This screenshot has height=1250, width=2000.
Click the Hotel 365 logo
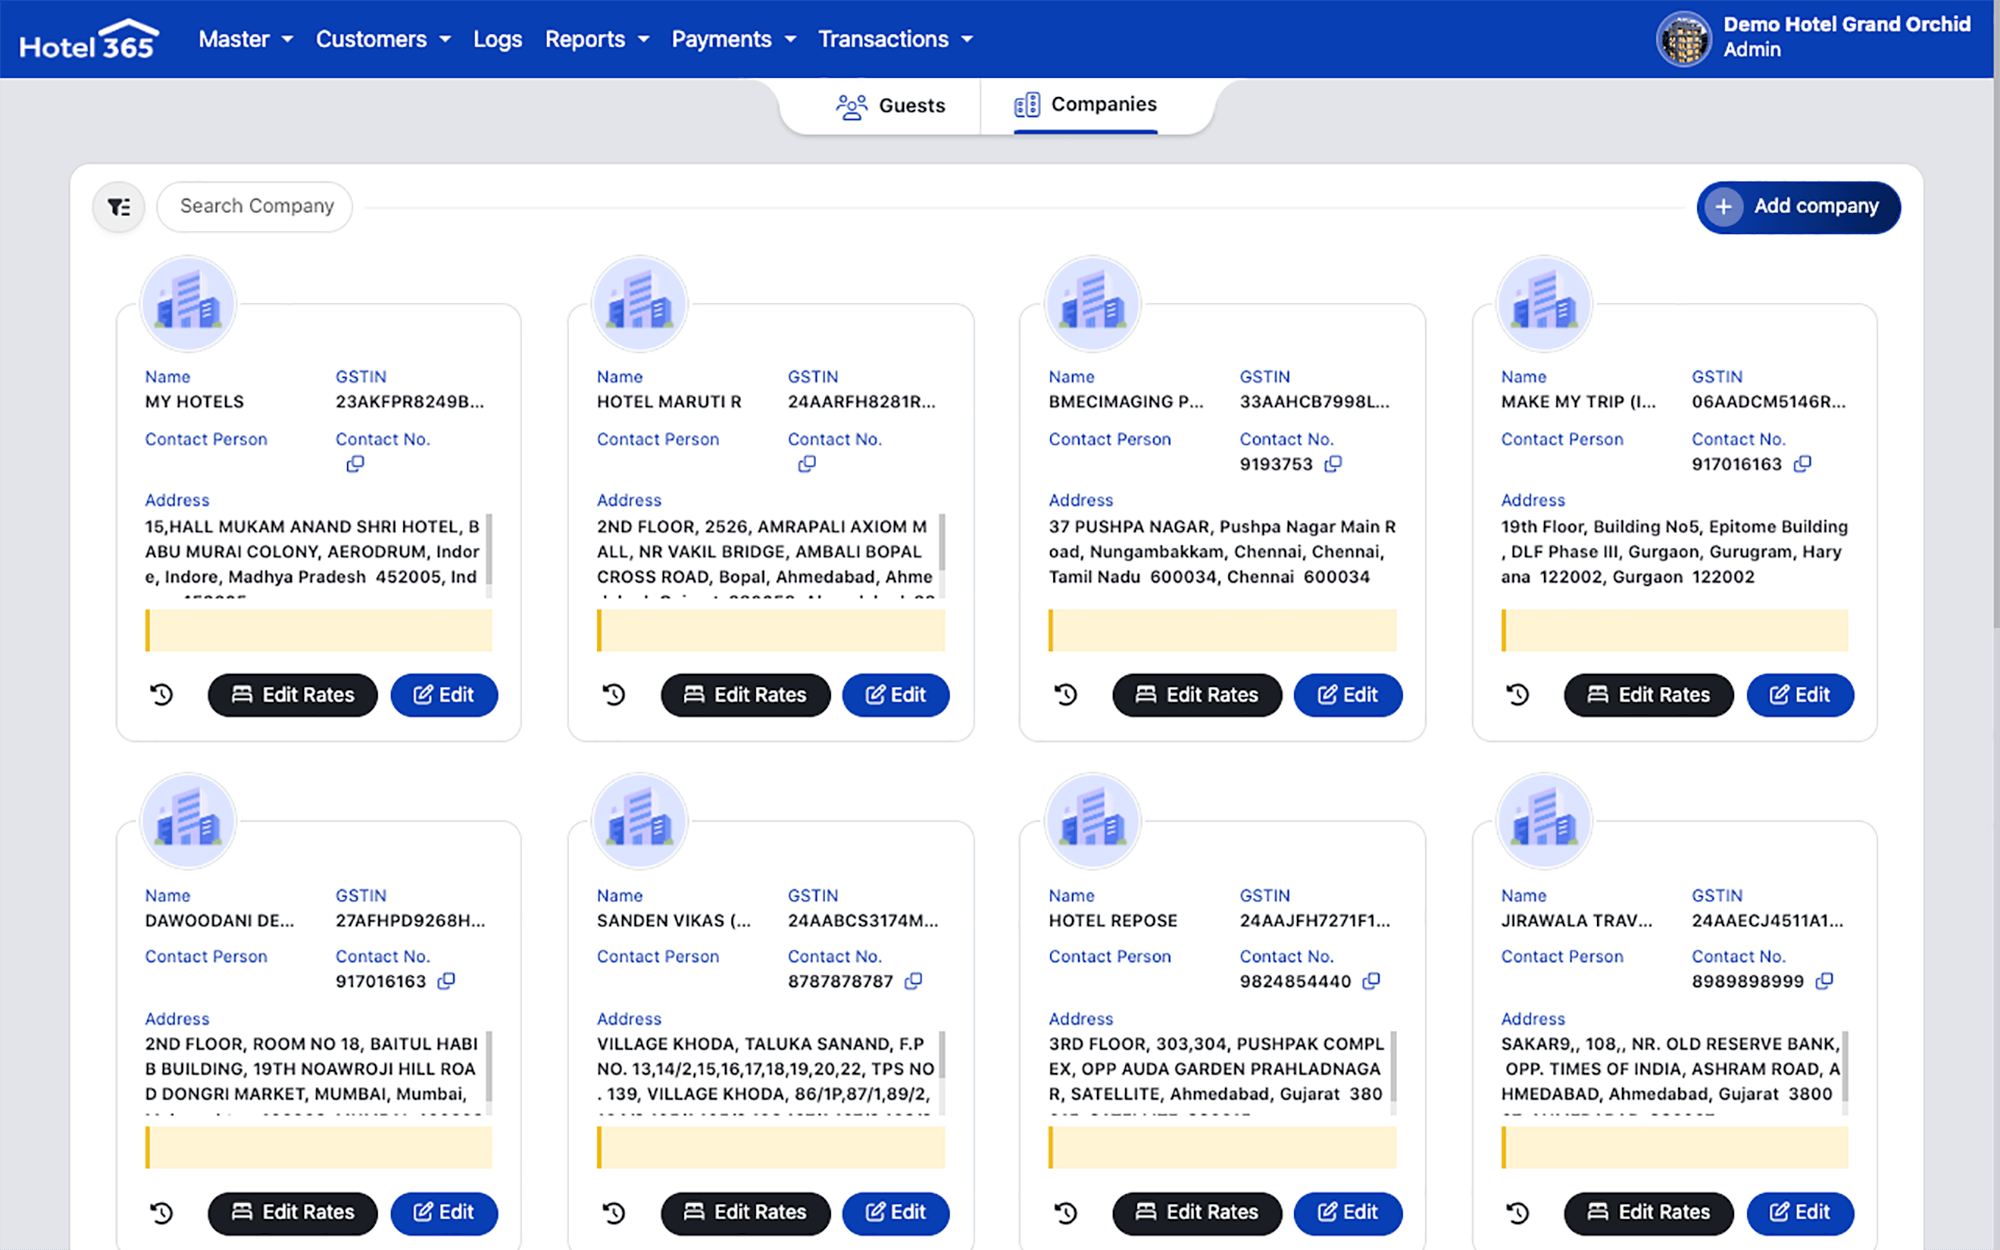(88, 40)
